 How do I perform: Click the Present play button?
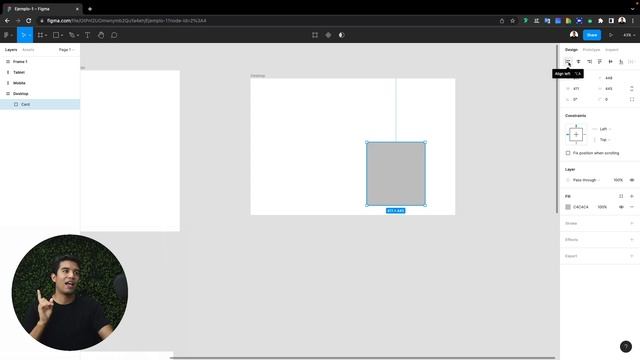coord(611,35)
